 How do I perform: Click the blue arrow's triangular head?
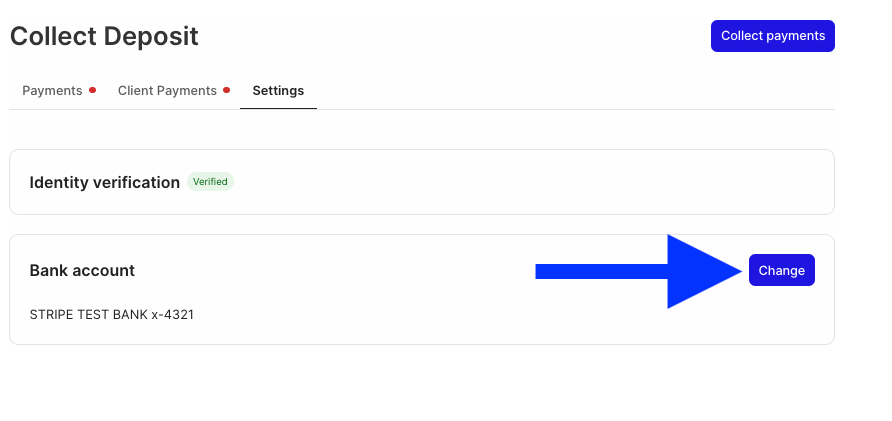(x=700, y=271)
